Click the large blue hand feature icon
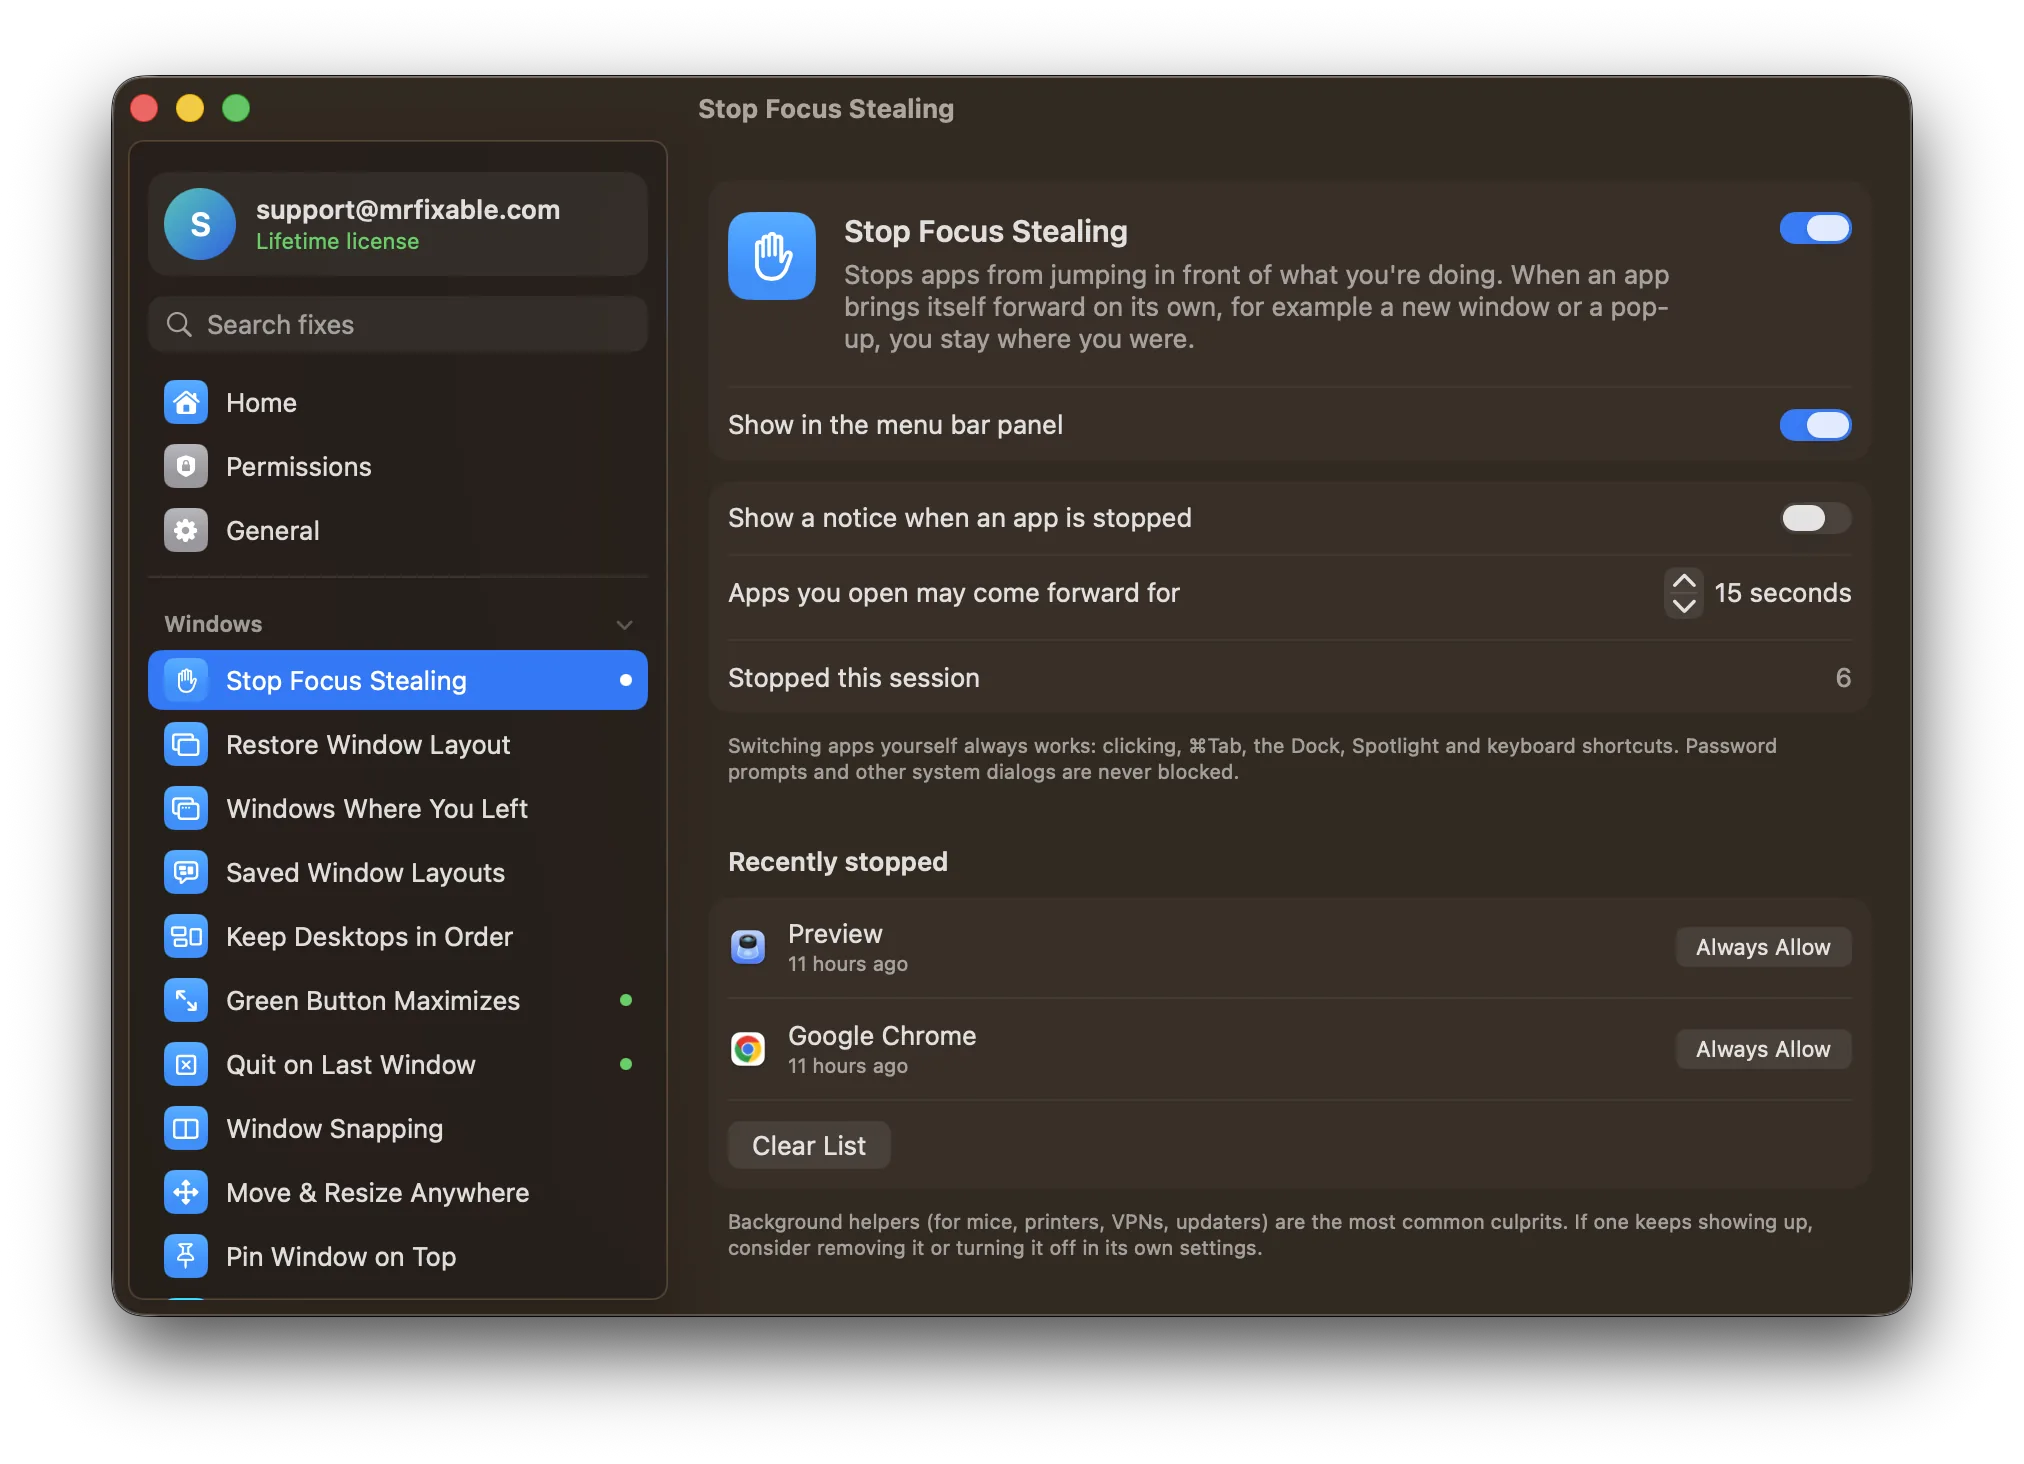2024x1464 pixels. pos(772,256)
